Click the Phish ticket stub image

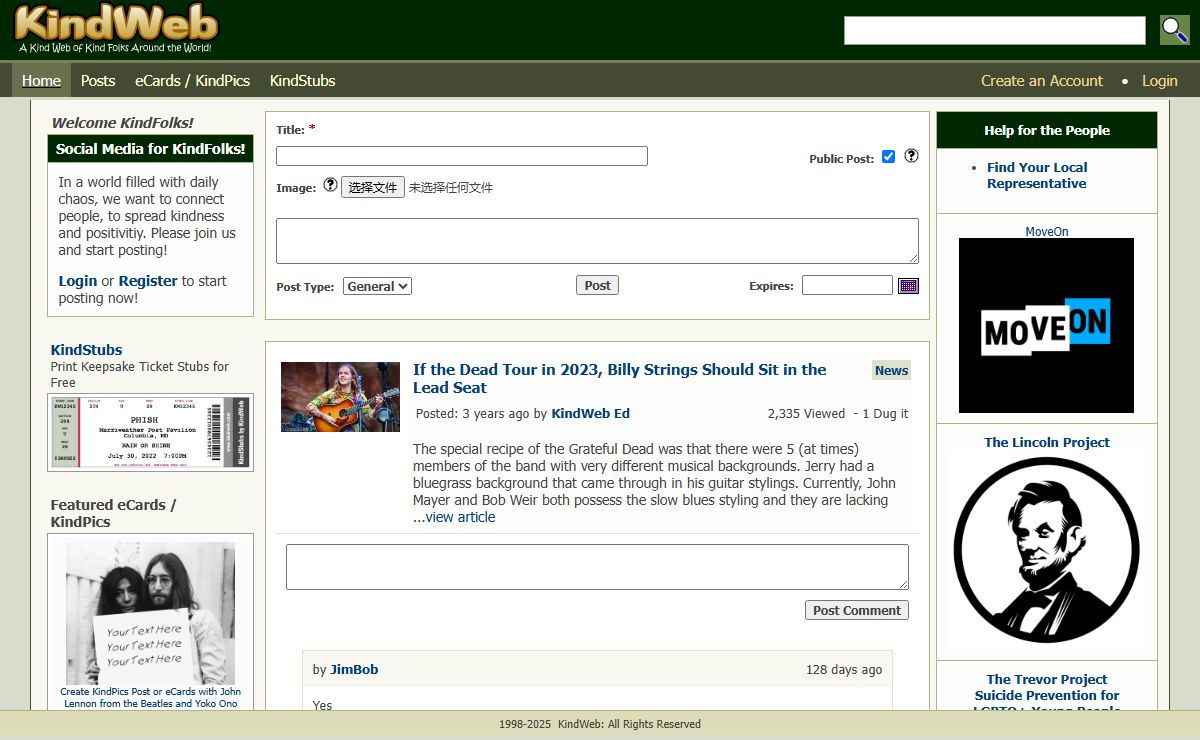(150, 432)
